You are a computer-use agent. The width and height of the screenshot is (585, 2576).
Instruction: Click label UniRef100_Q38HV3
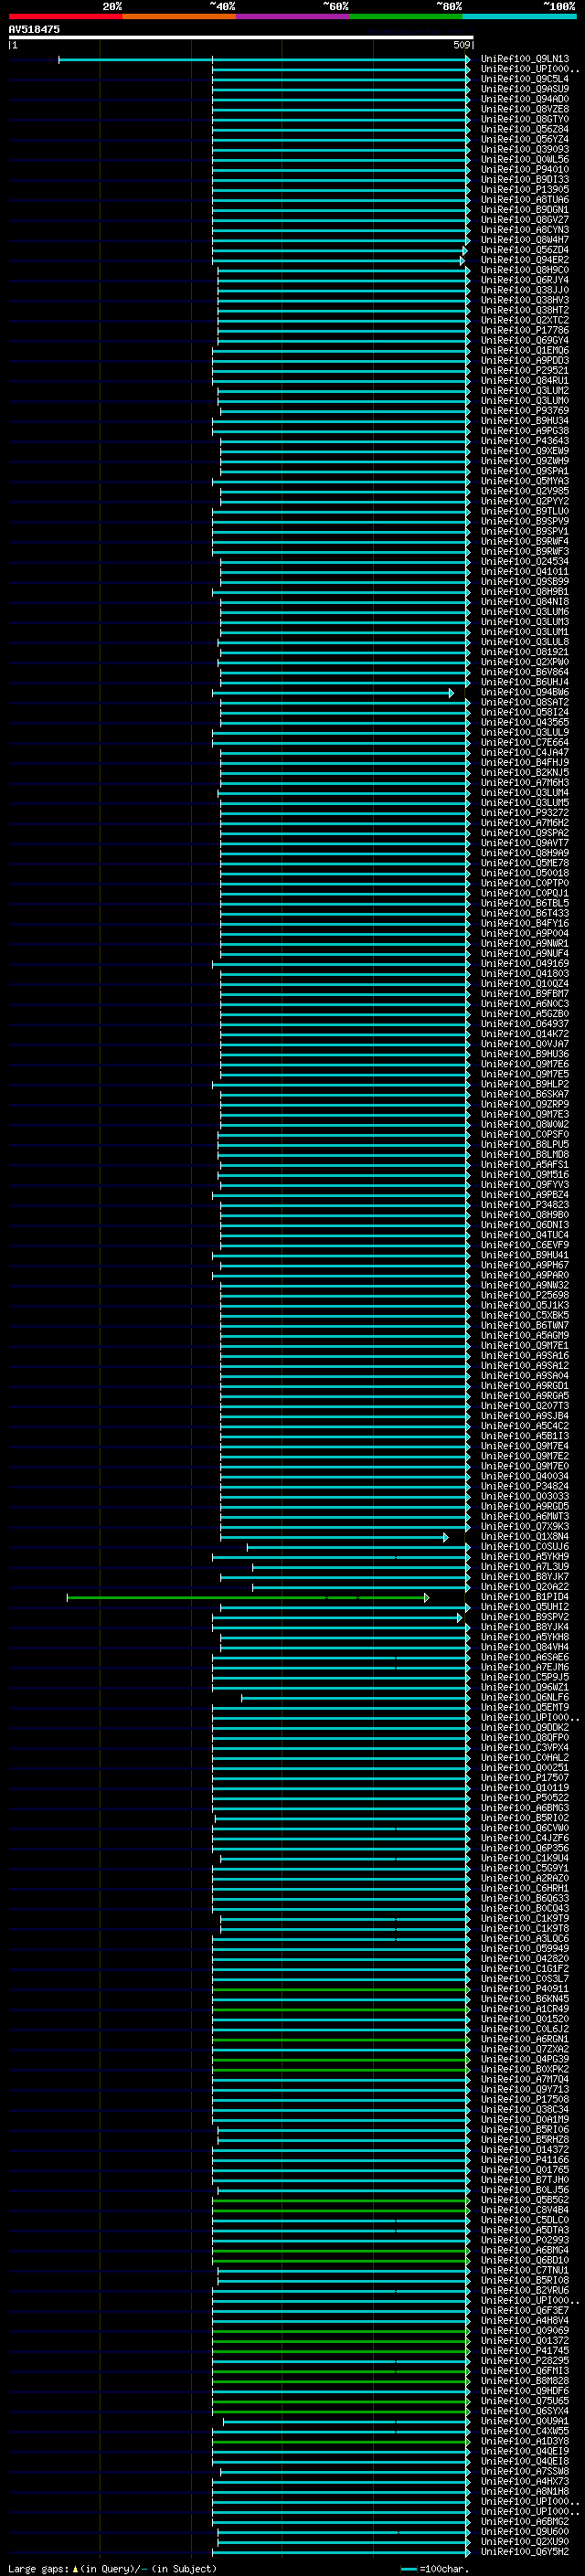tap(525, 300)
